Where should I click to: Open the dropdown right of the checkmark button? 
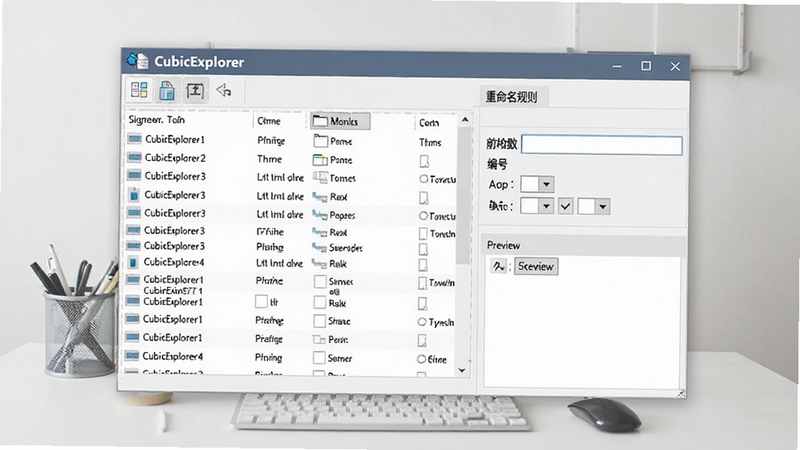(x=594, y=207)
